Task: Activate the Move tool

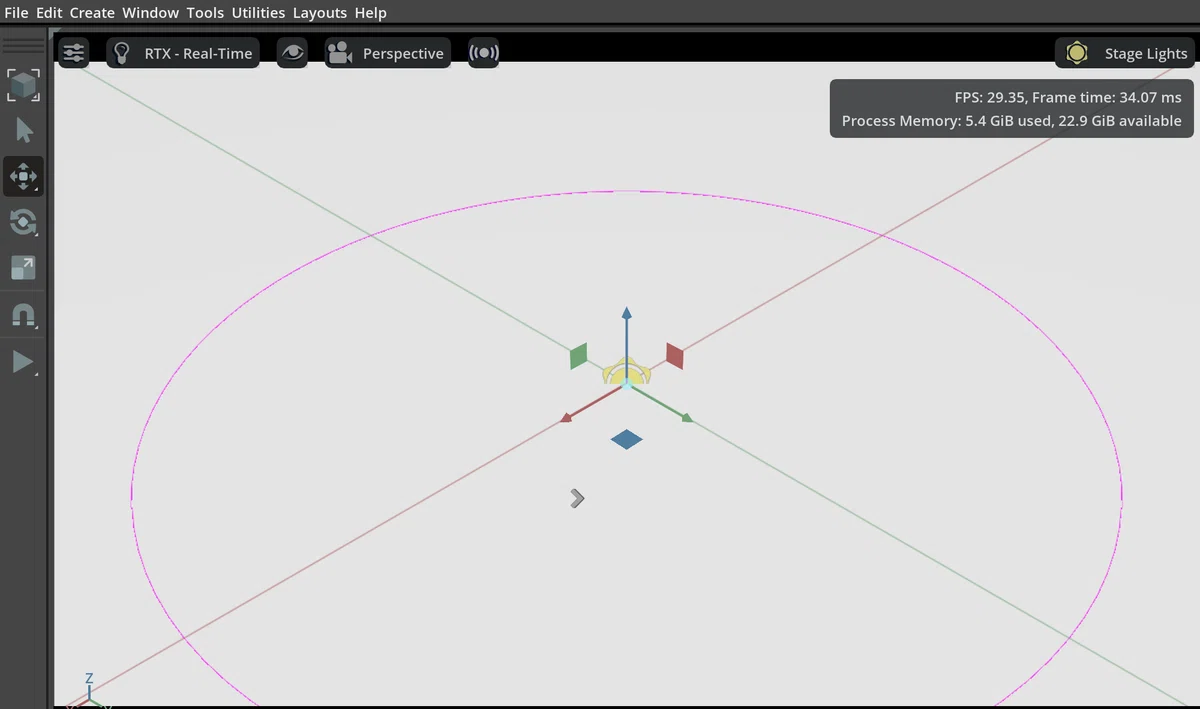Action: (x=24, y=176)
